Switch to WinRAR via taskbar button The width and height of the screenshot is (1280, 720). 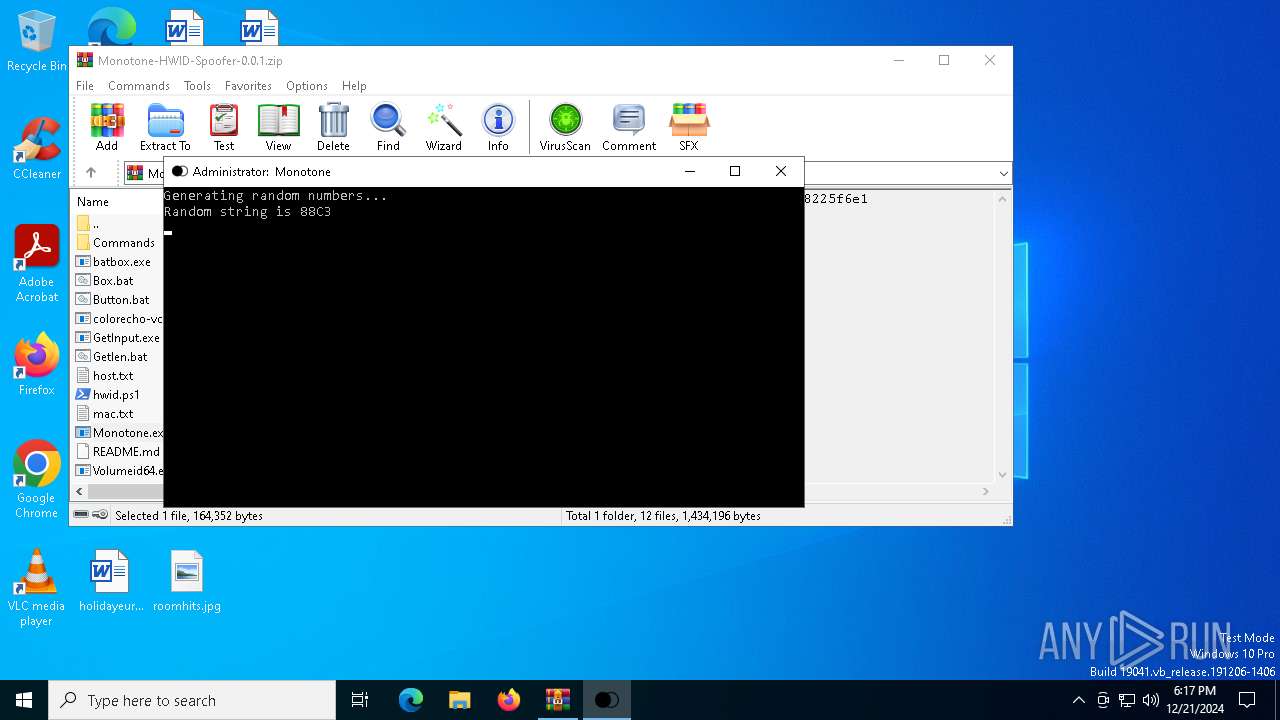click(x=558, y=700)
